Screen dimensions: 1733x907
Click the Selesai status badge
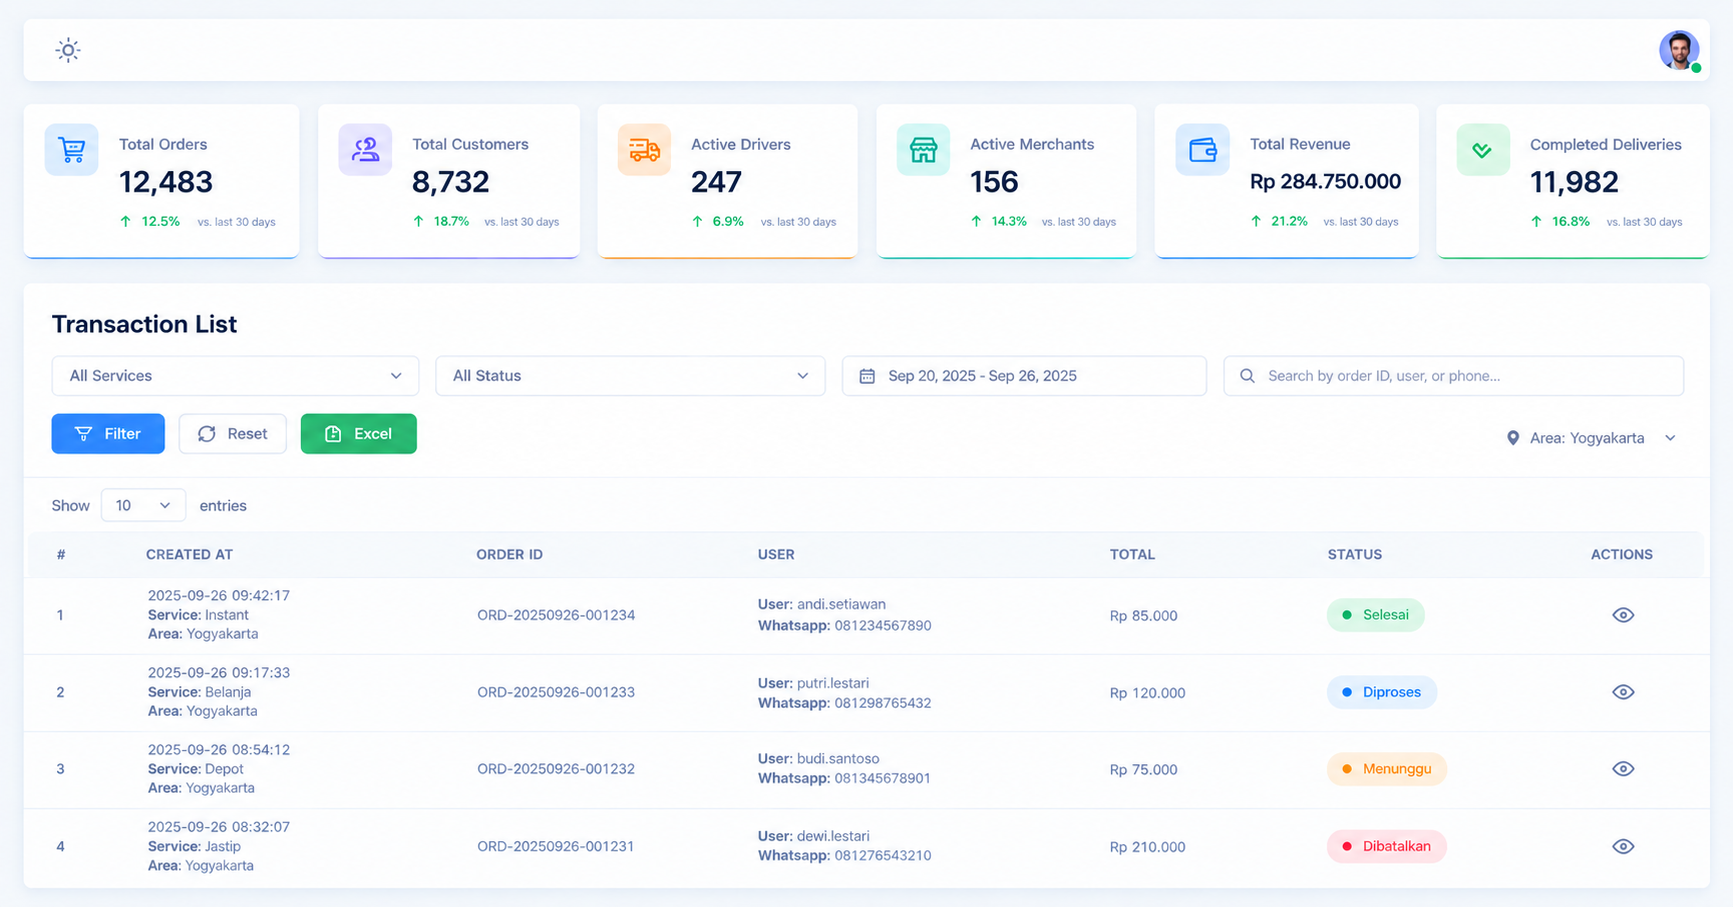tap(1376, 615)
